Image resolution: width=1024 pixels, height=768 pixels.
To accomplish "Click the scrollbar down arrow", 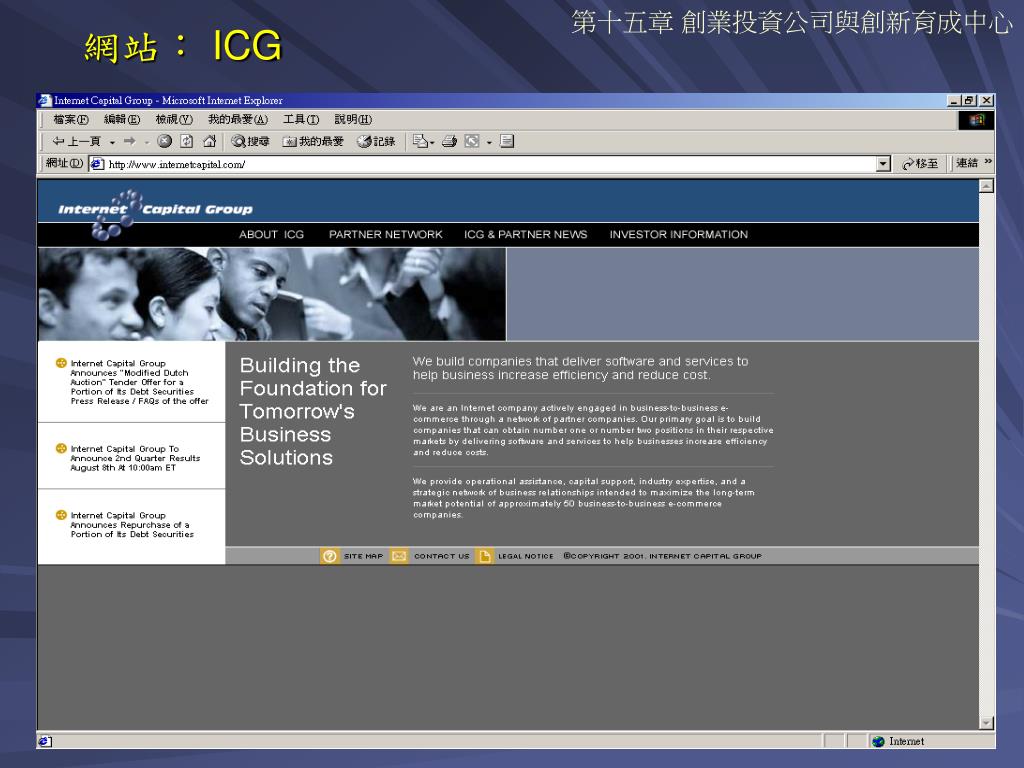I will (986, 722).
